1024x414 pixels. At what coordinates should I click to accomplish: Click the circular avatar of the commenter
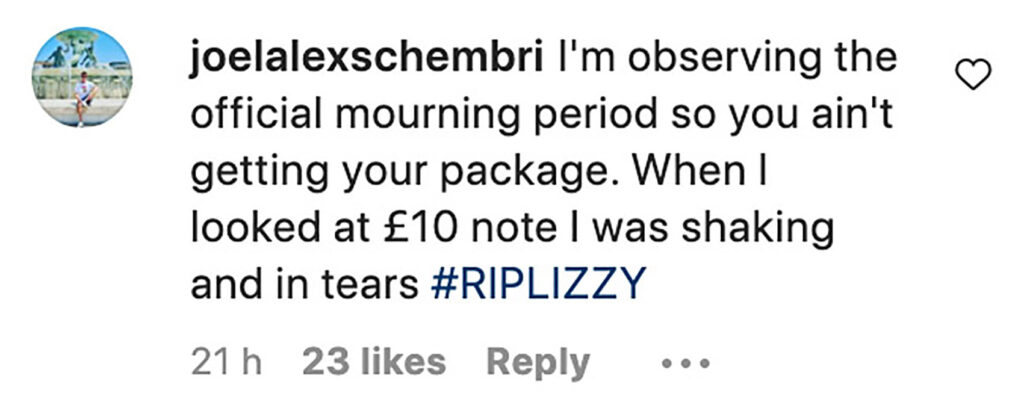click(x=81, y=76)
